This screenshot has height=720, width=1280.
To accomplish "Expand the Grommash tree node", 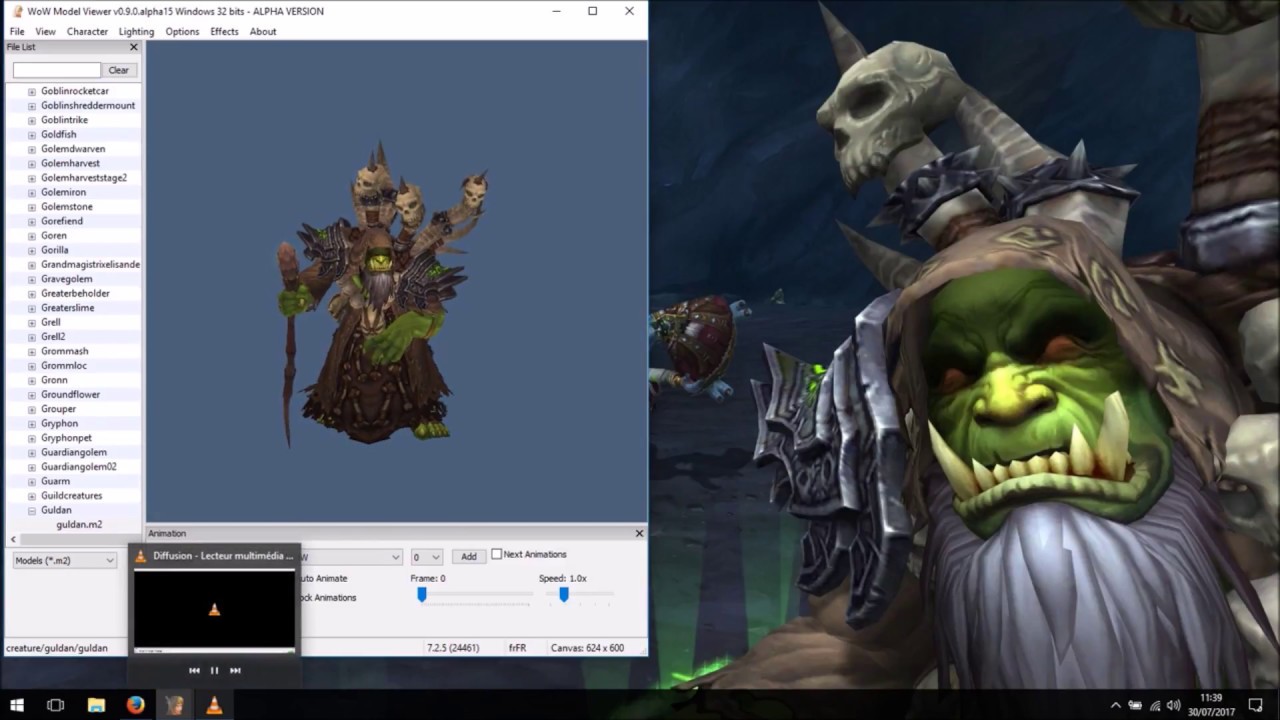I will coord(32,352).
